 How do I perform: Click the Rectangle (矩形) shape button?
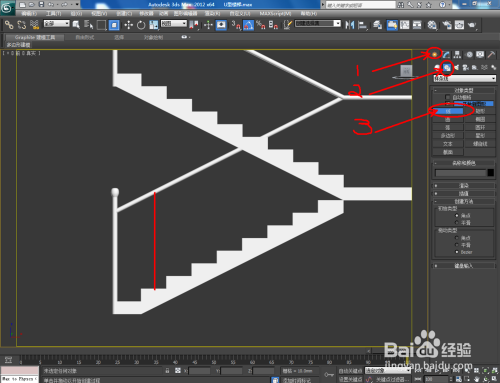[x=480, y=111]
